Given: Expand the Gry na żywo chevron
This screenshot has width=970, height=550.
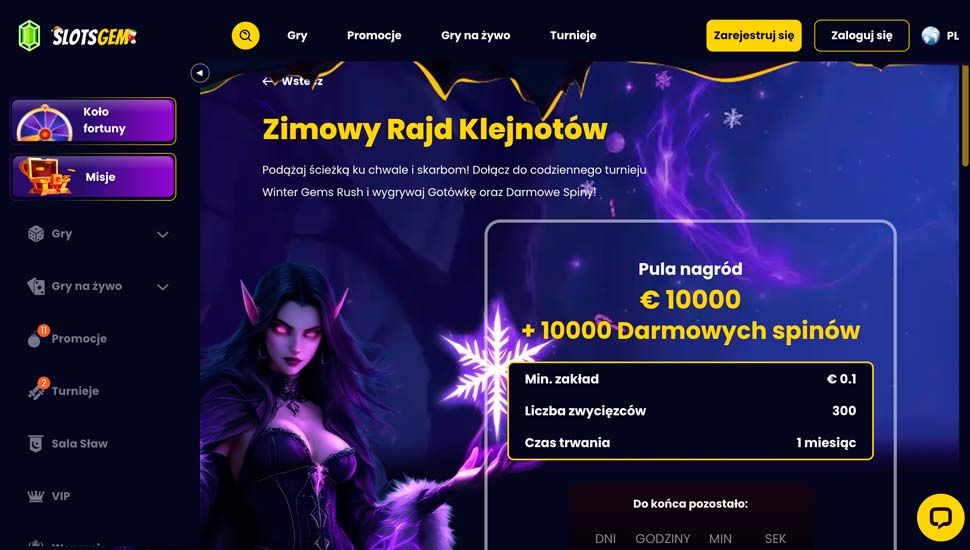Looking at the screenshot, I should pos(163,287).
